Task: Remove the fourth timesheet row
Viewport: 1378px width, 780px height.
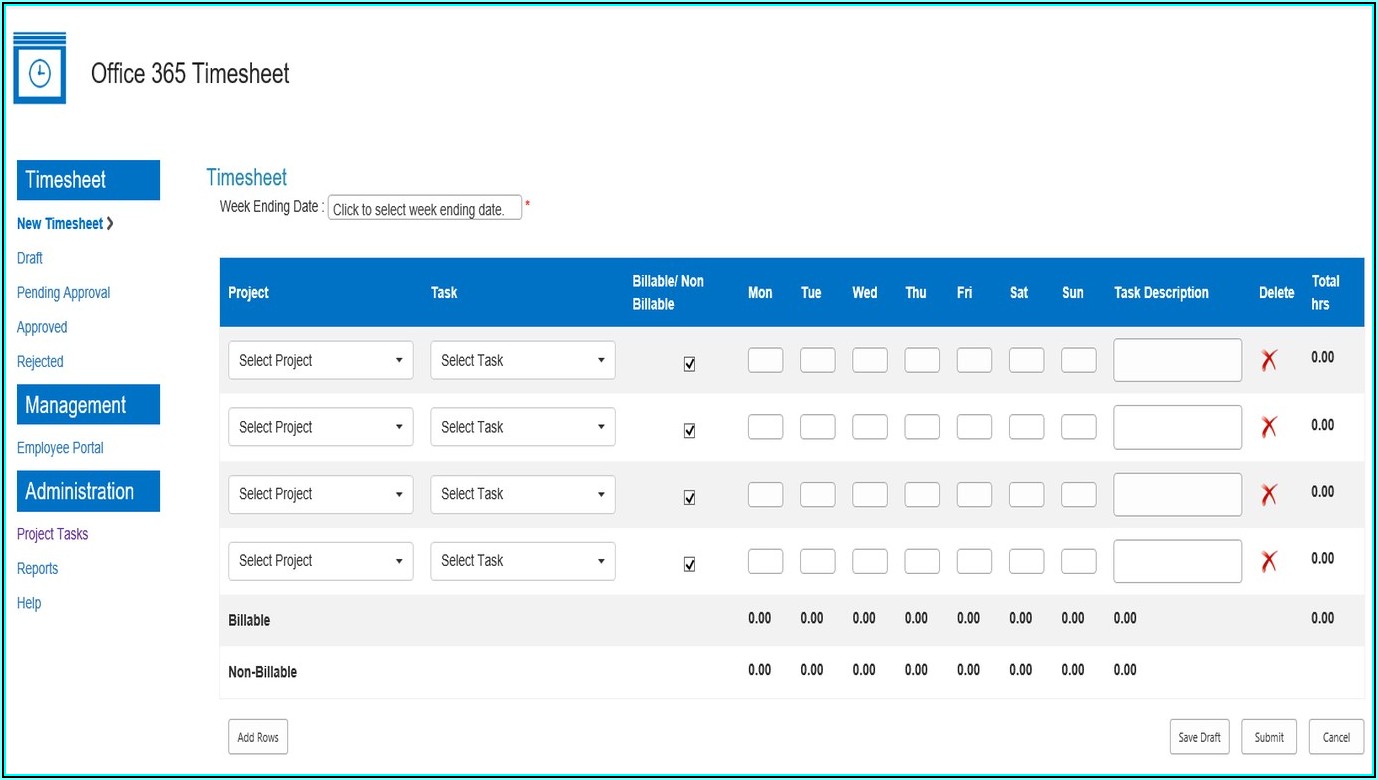Action: [1269, 562]
